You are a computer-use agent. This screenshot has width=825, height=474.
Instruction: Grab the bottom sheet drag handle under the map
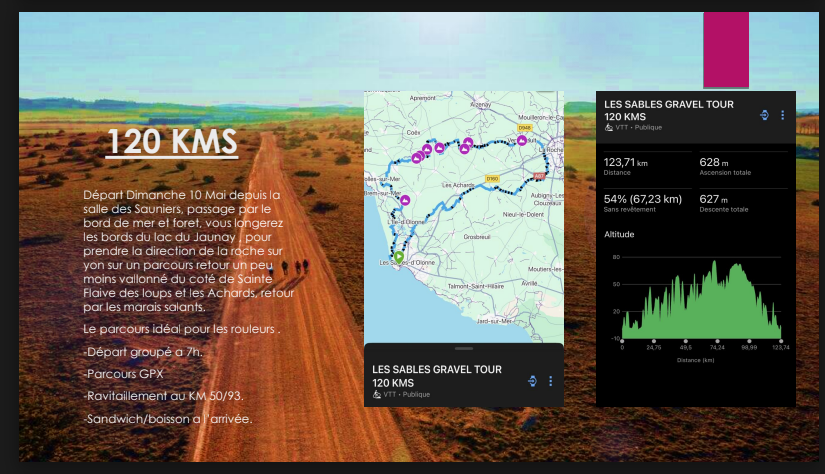click(463, 349)
